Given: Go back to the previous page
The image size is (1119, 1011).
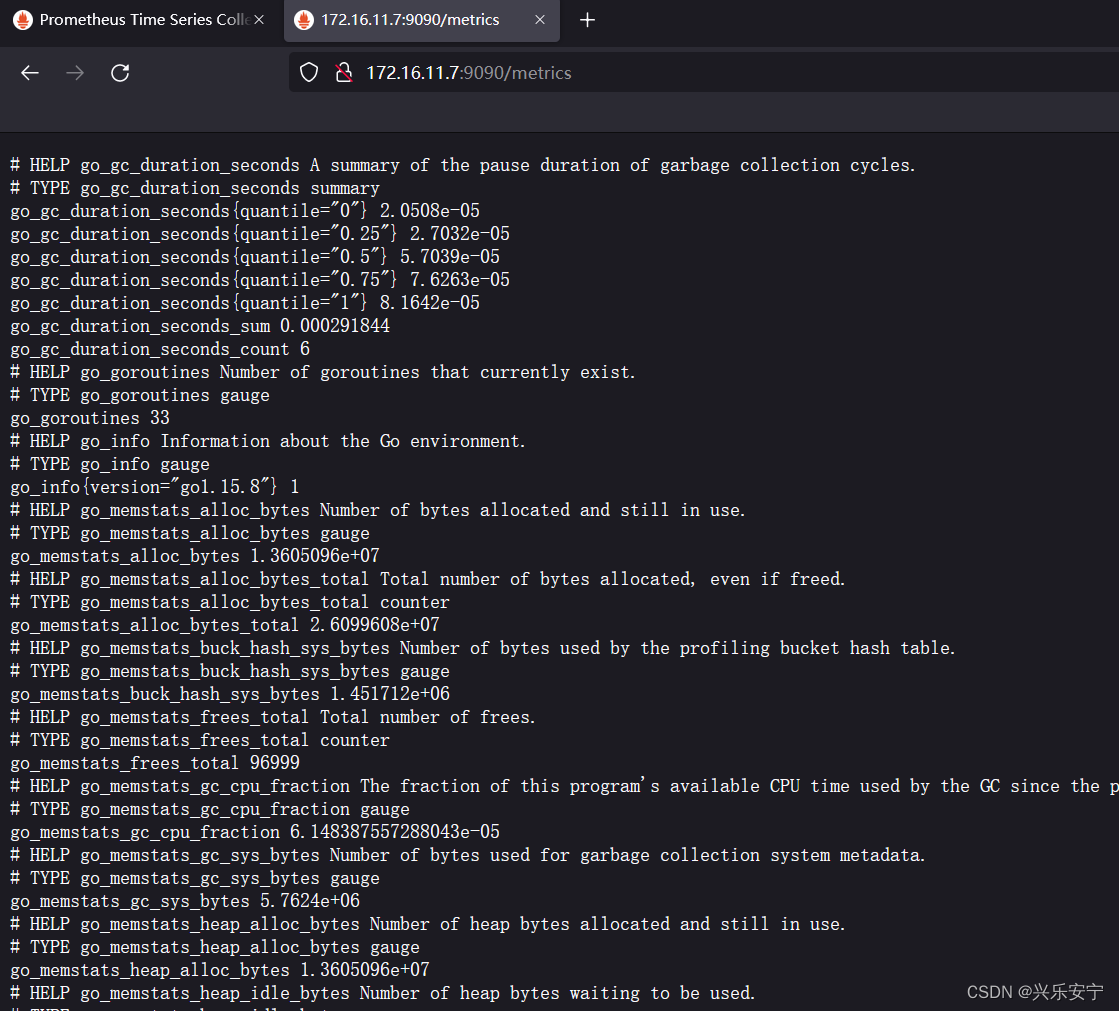Looking at the screenshot, I should click(30, 73).
